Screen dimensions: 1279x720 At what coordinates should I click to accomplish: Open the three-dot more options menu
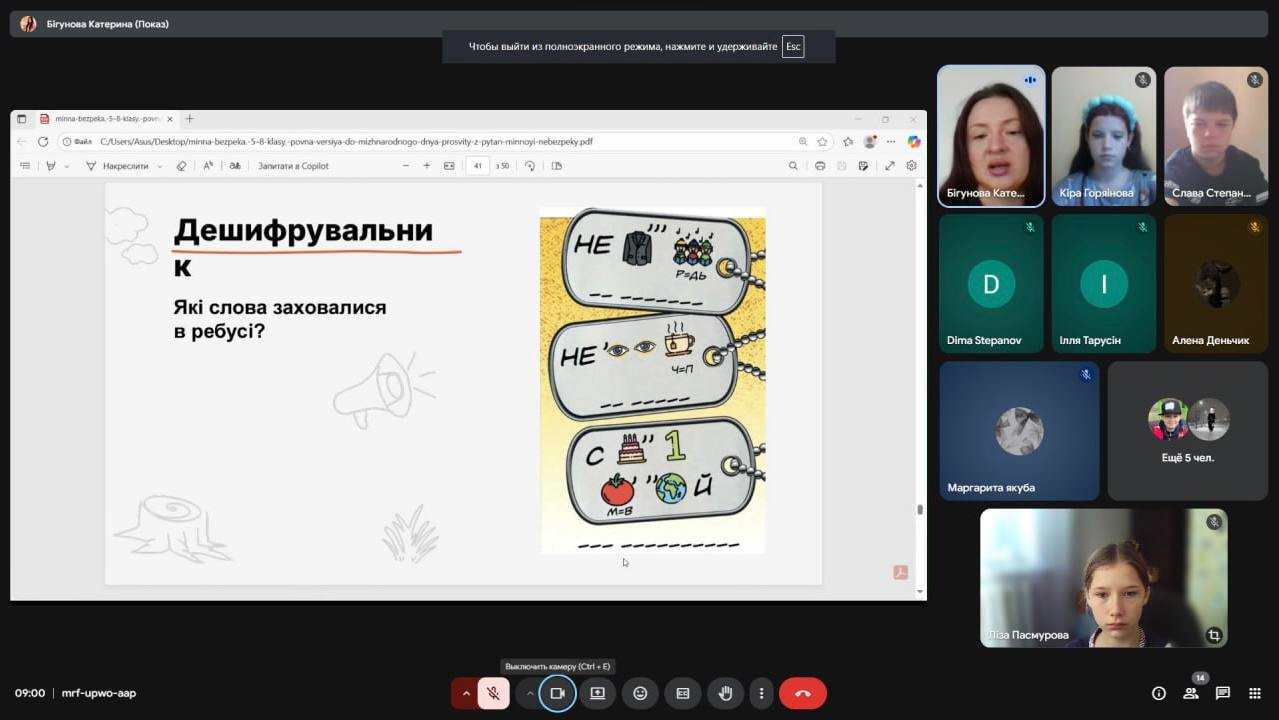[761, 693]
